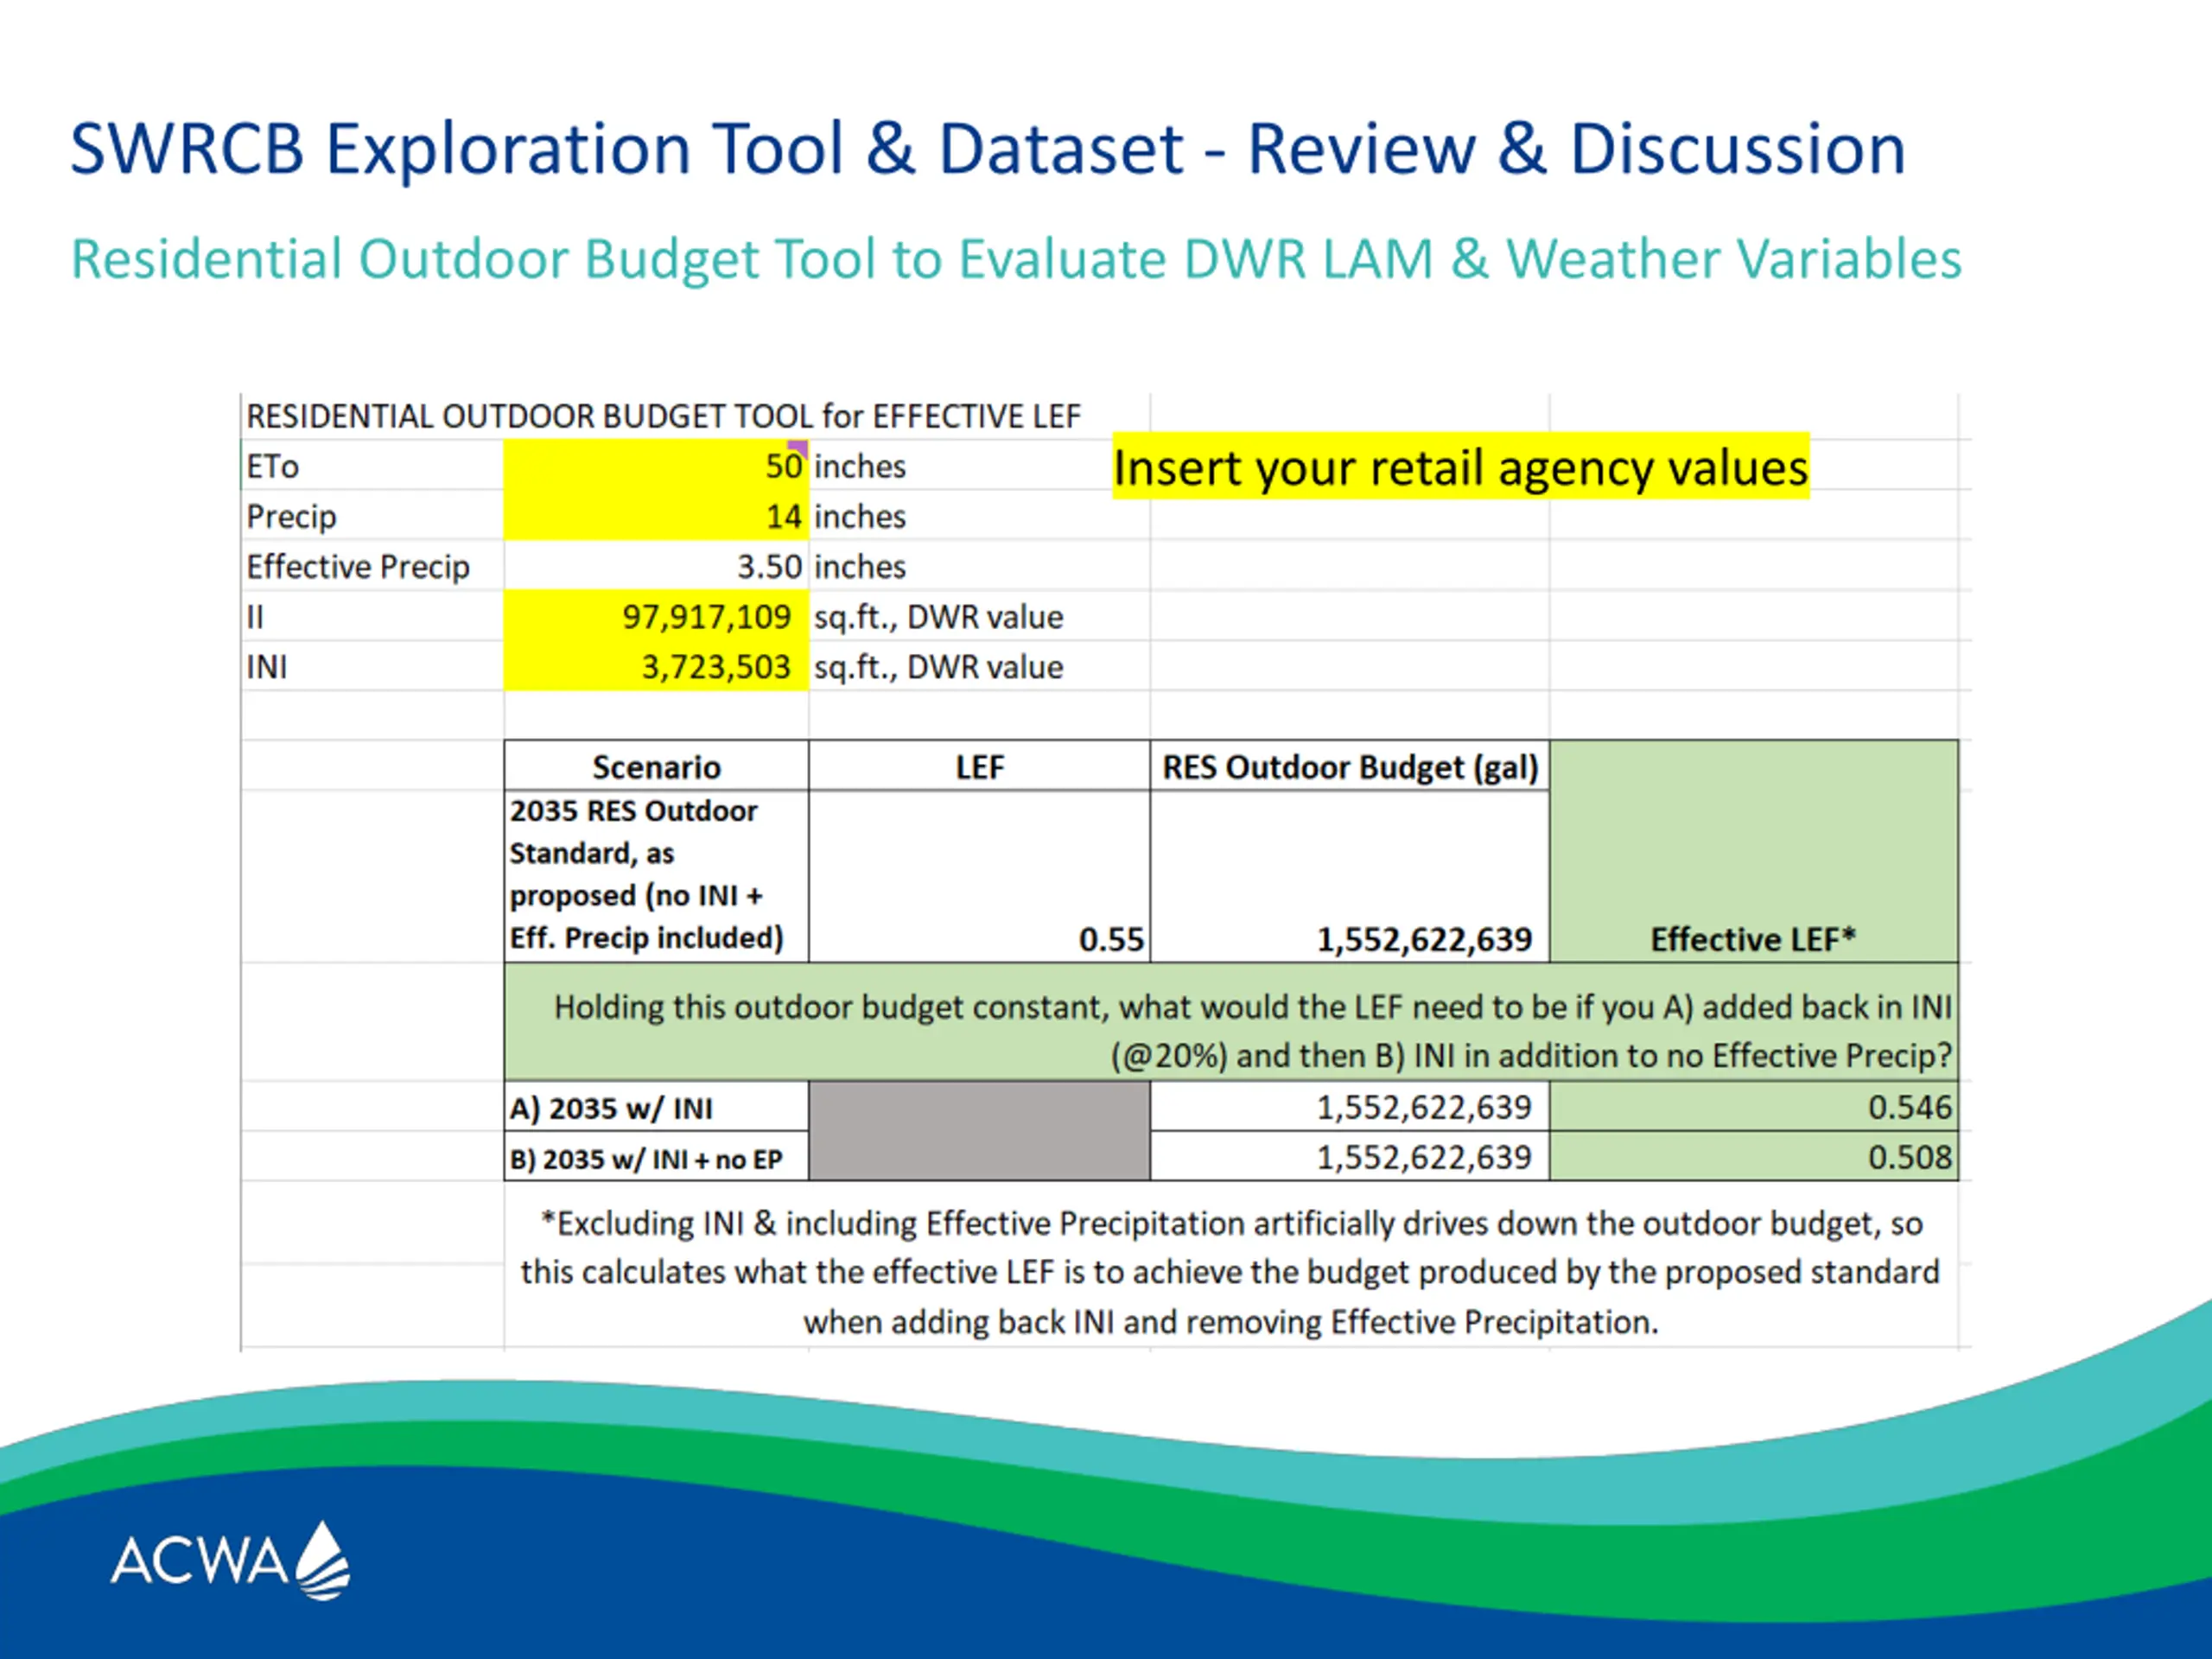Image resolution: width=2212 pixels, height=1659 pixels.
Task: Click the LEF value 0.55
Action: point(1111,940)
